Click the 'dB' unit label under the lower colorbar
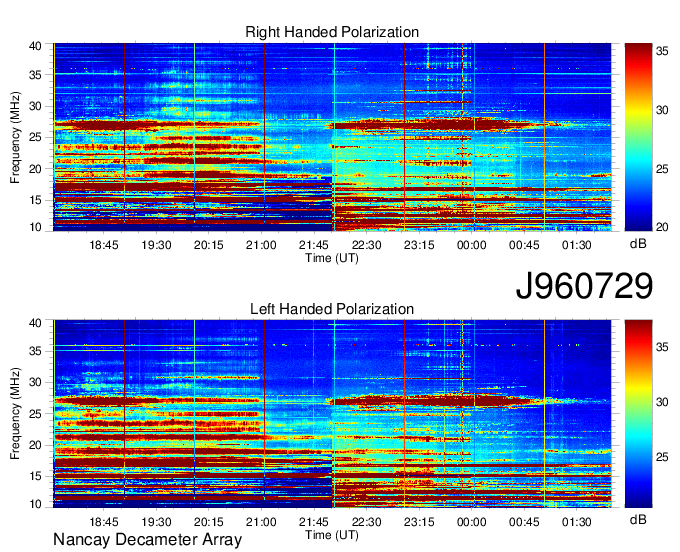The height and width of the screenshot is (552, 680). coord(638,519)
